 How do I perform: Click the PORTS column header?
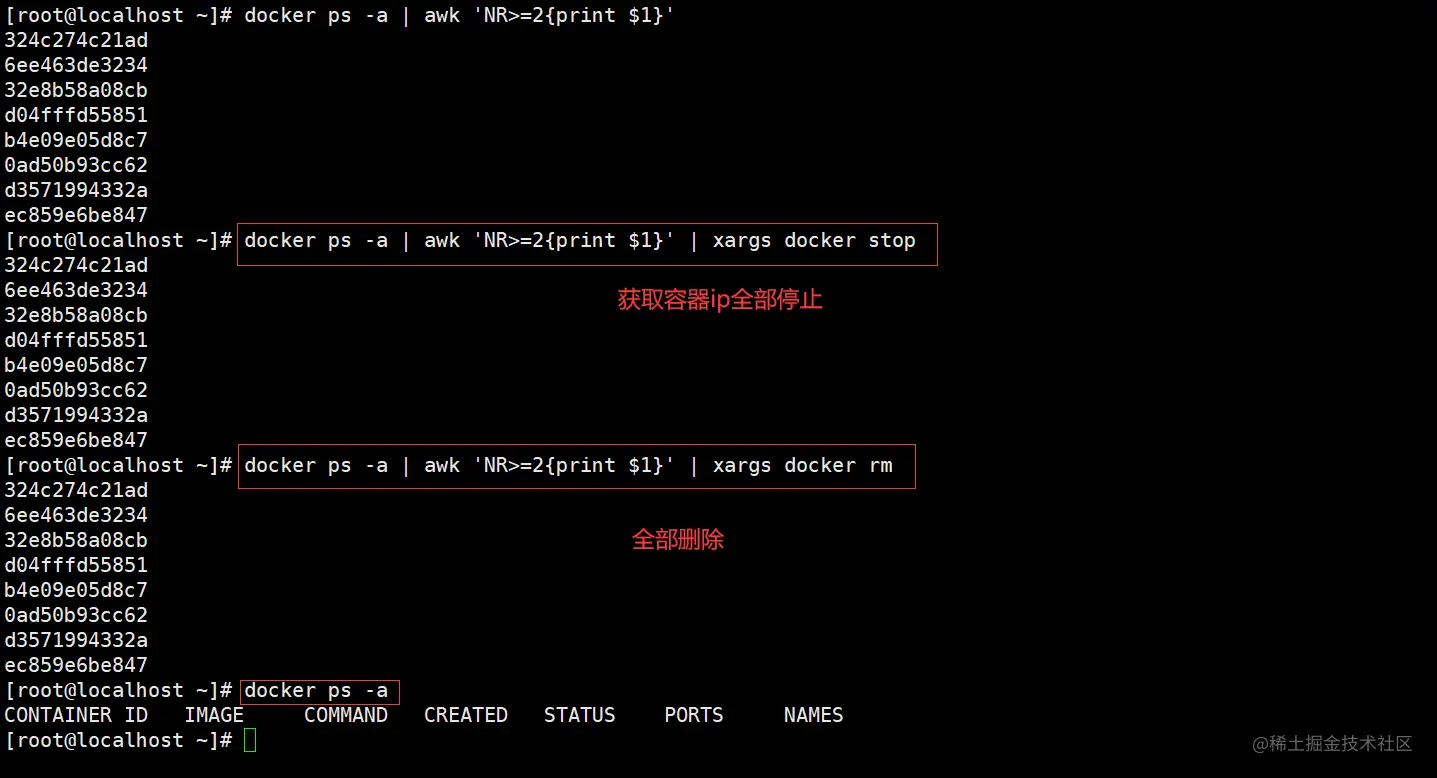[694, 715]
